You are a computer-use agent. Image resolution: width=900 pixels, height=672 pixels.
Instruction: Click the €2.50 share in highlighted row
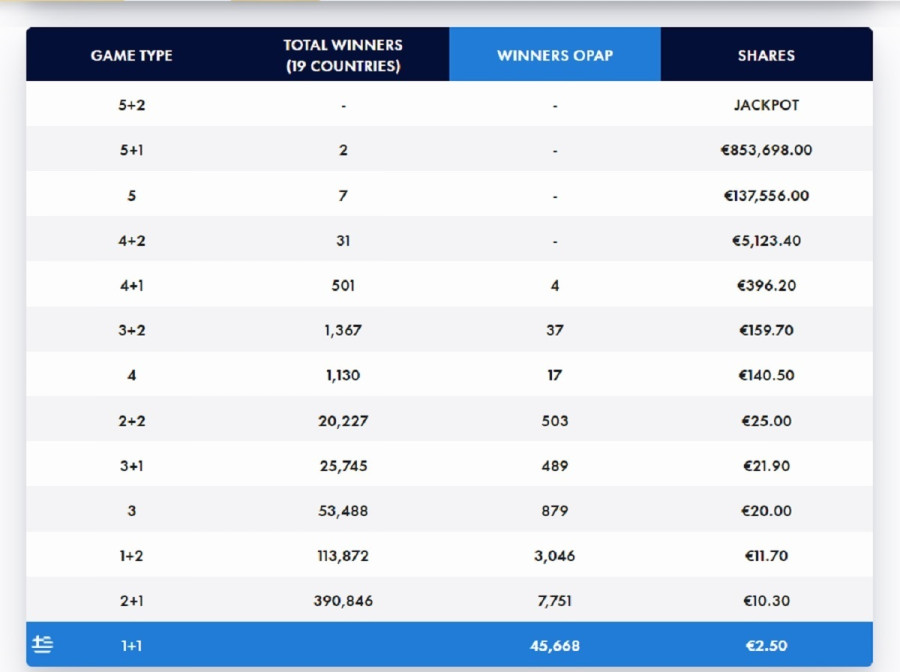click(766, 646)
